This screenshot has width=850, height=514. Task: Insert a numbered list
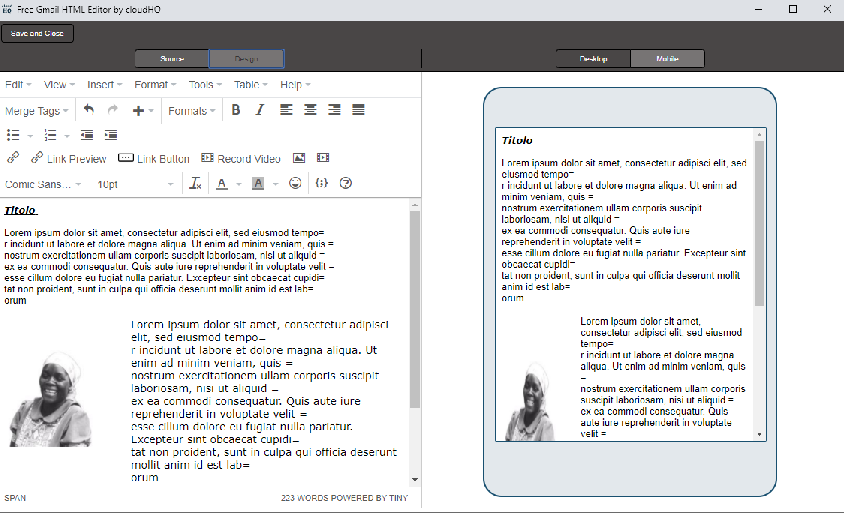tap(50, 135)
